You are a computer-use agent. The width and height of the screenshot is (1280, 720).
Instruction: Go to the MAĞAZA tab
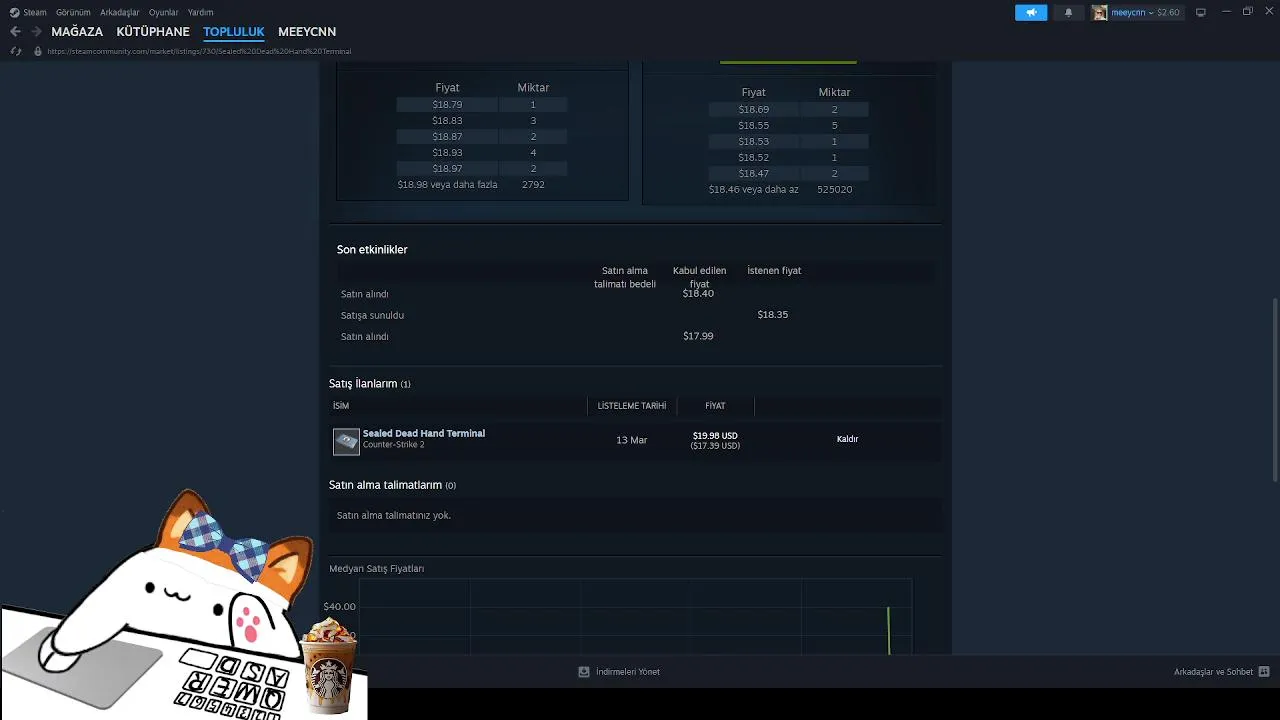tap(77, 32)
